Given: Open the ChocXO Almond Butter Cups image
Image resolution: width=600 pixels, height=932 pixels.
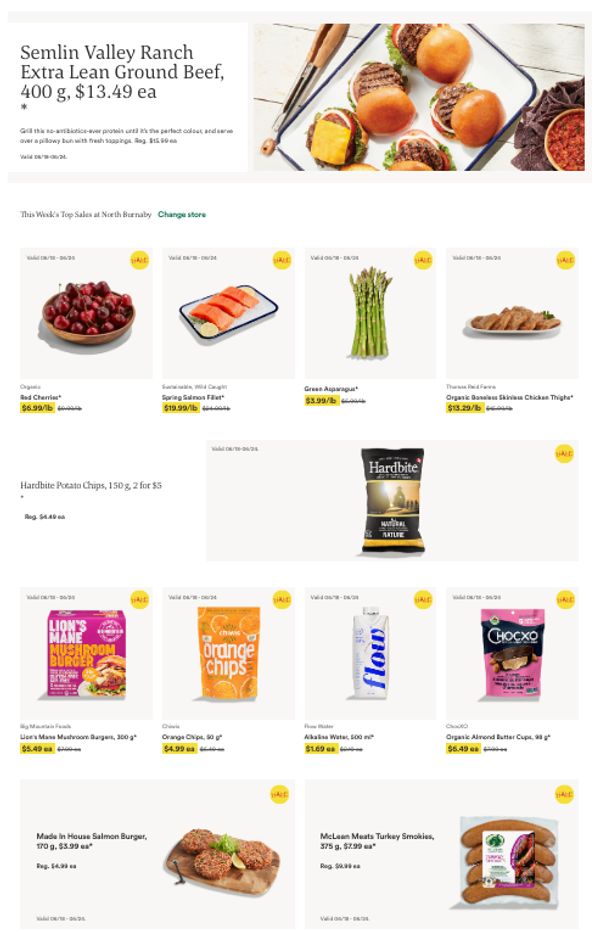Looking at the screenshot, I should (x=512, y=652).
